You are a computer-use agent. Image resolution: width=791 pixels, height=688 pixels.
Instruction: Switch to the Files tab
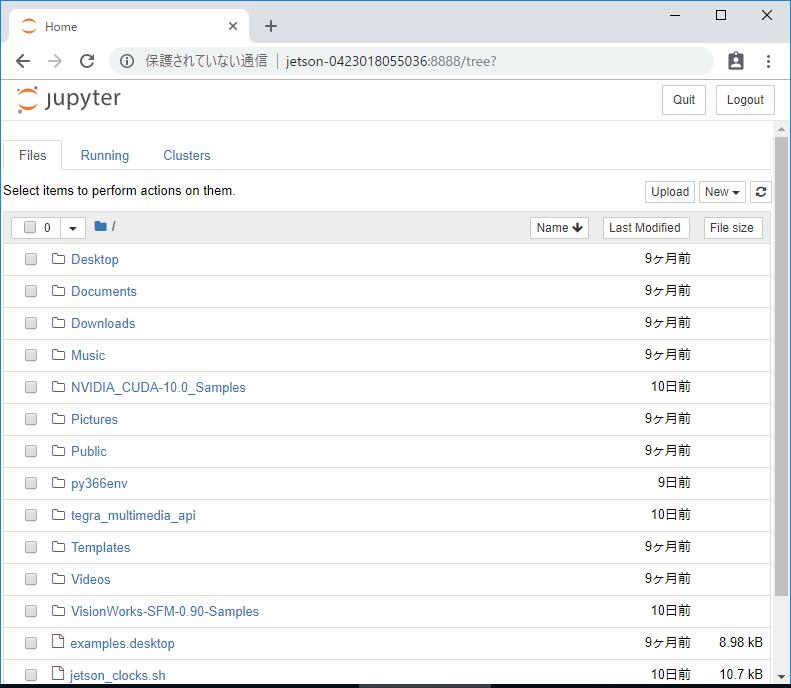tap(33, 155)
